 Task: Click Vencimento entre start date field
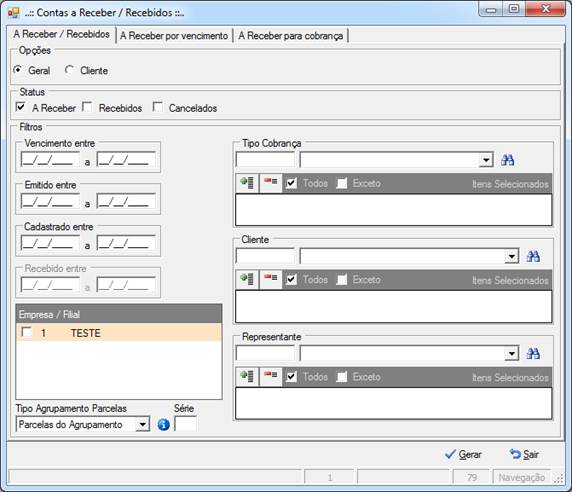click(50, 159)
